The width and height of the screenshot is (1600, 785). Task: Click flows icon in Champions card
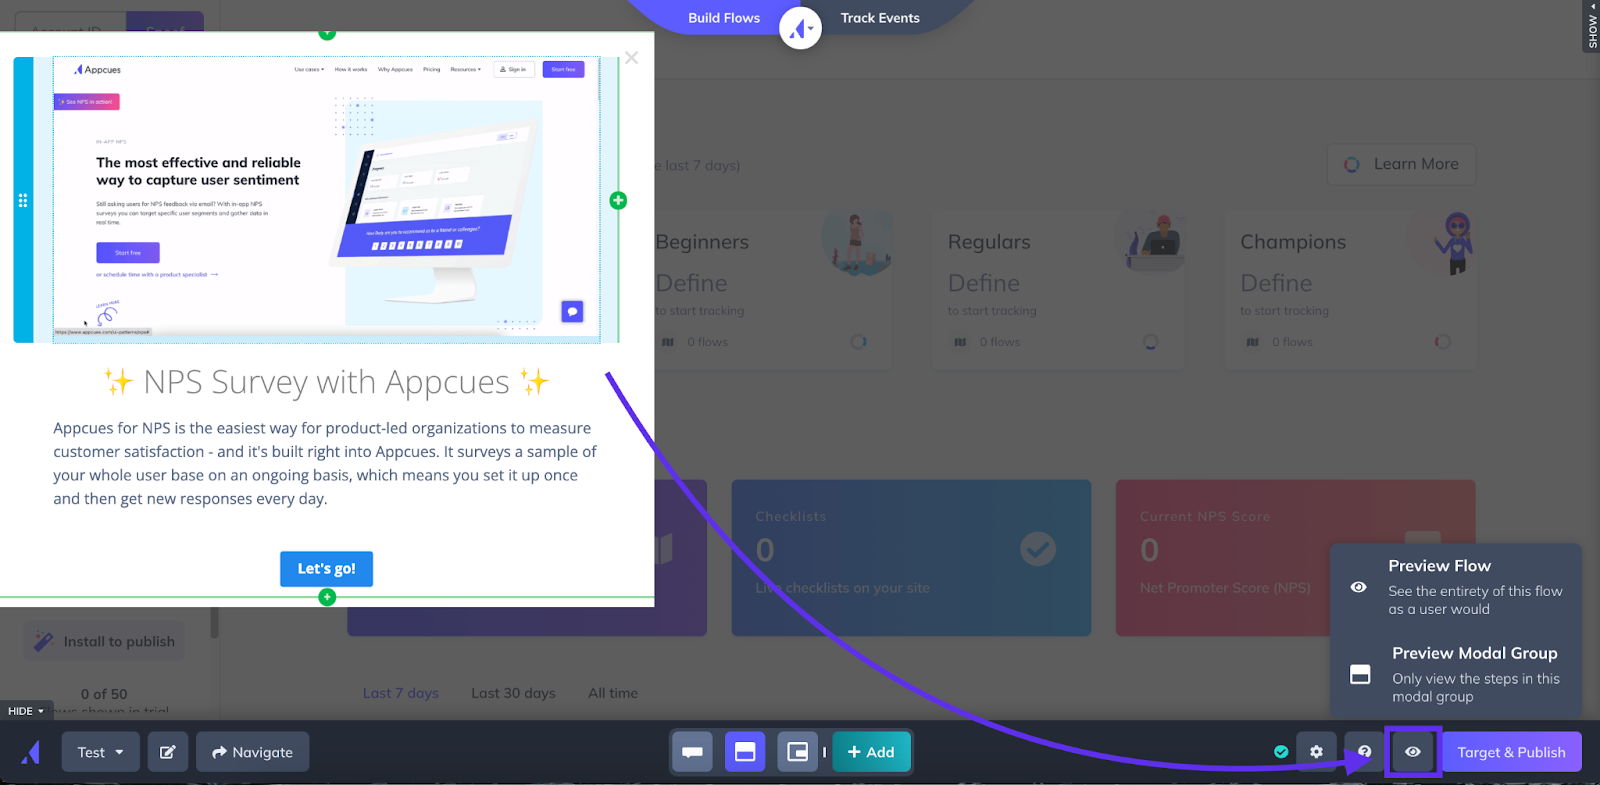[x=1252, y=342]
